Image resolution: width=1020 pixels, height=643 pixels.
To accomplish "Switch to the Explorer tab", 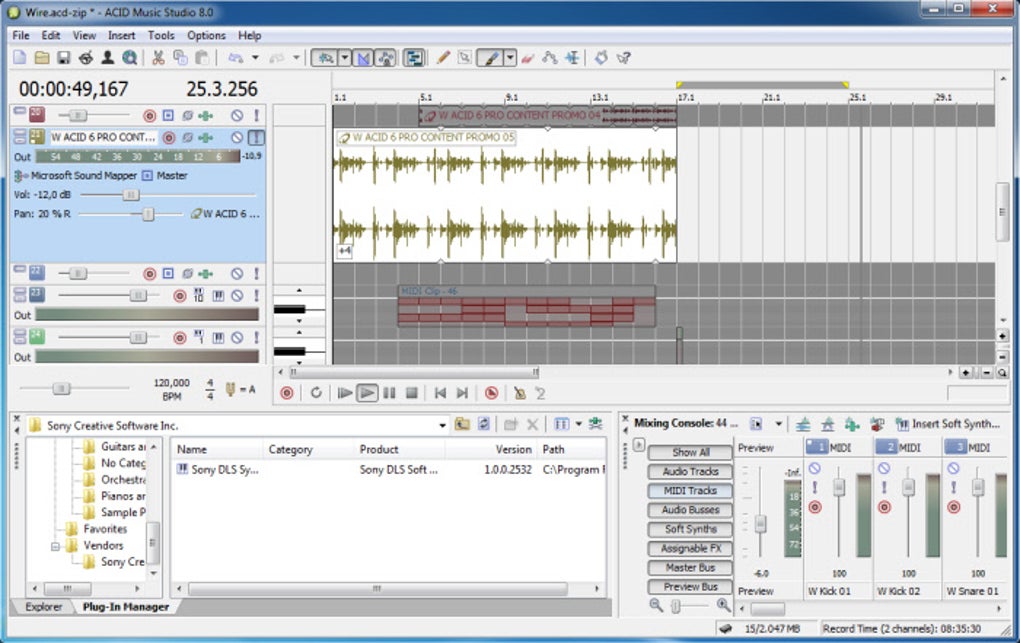I will click(x=43, y=607).
